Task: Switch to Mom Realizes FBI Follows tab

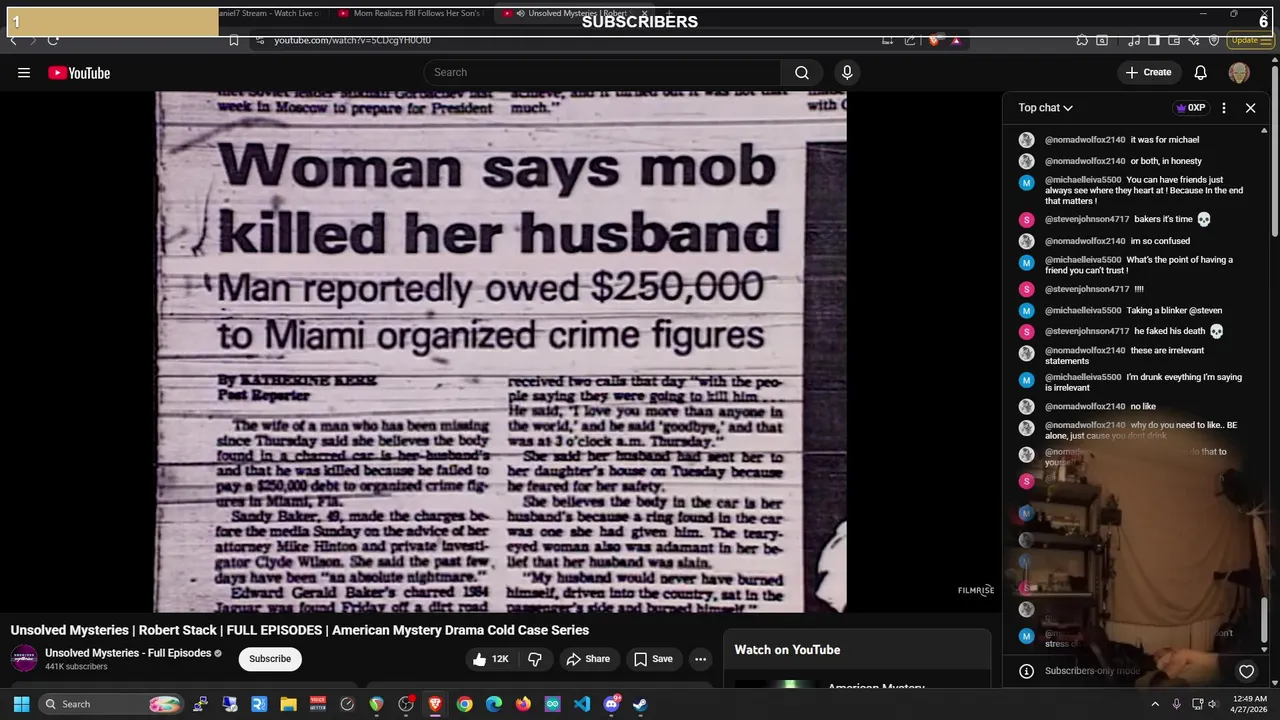Action: (x=410, y=13)
